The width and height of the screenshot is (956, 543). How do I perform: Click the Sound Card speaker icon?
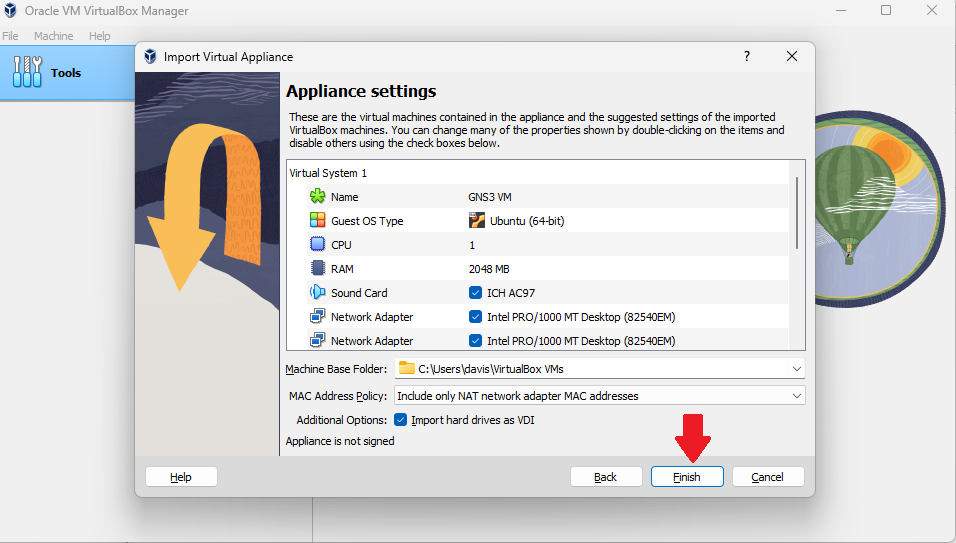(318, 292)
